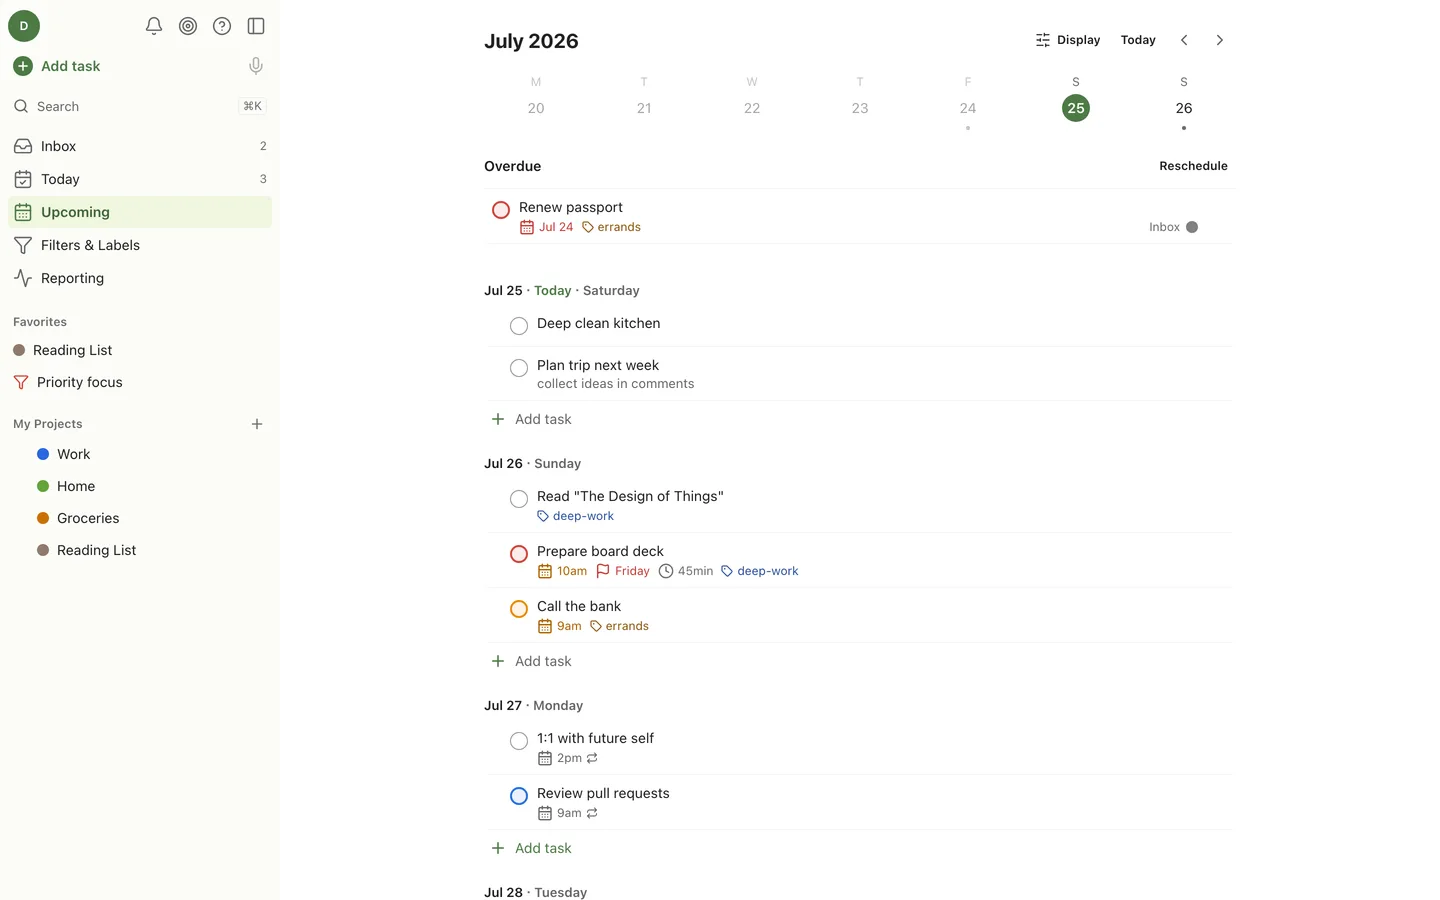Open Reading List under Favorites
This screenshot has height=900, width=1440.
tap(140, 350)
